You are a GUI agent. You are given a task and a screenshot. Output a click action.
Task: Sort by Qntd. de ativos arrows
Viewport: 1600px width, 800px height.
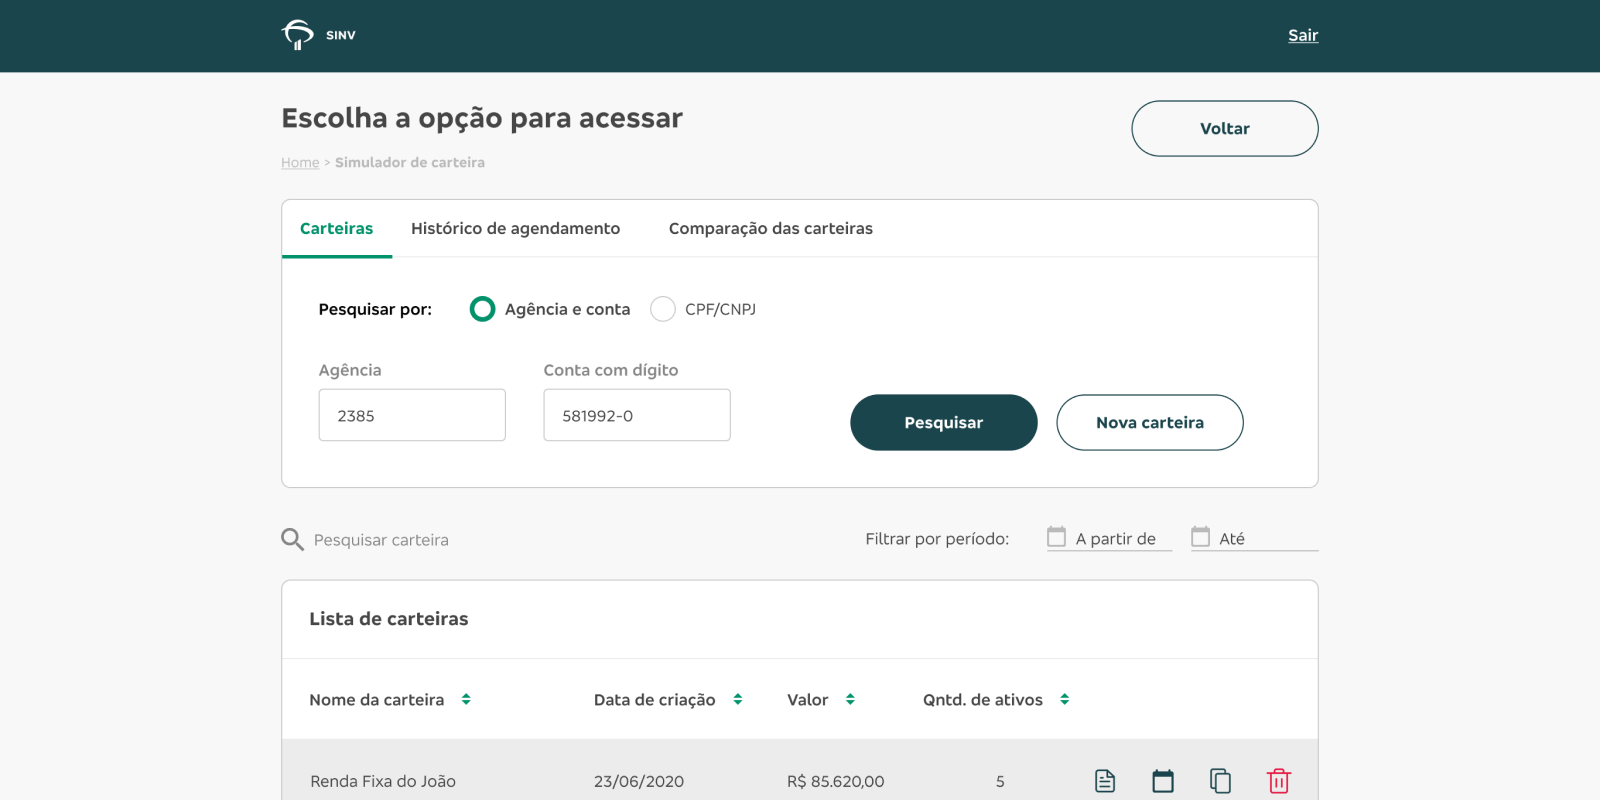pos(1065,700)
